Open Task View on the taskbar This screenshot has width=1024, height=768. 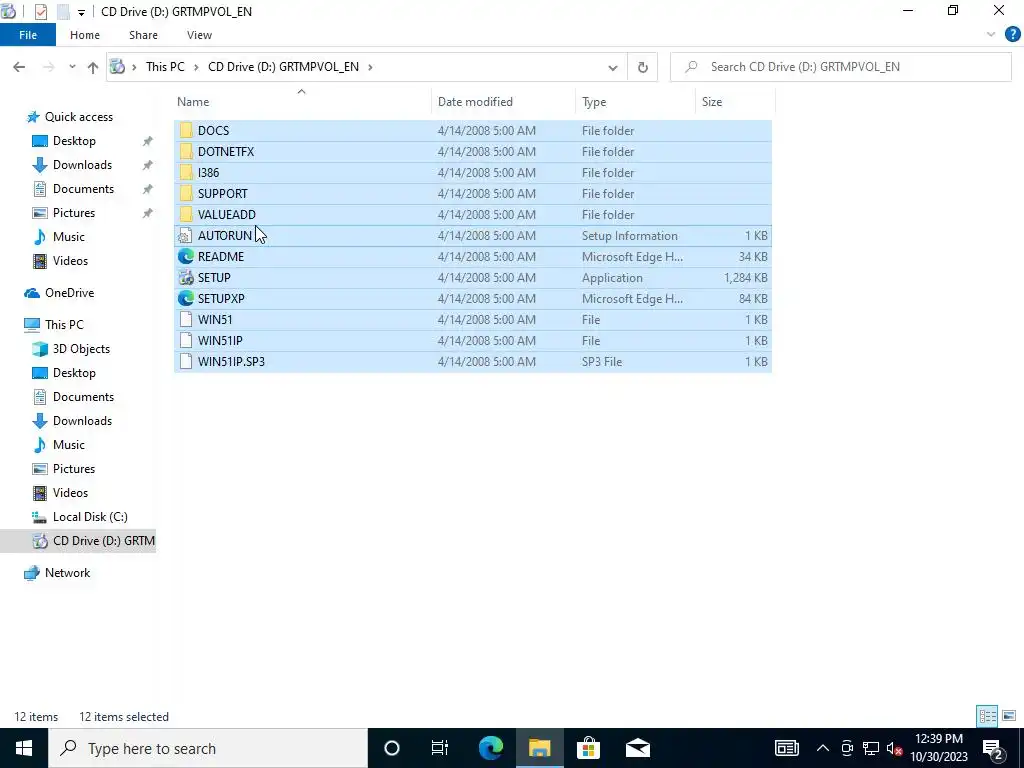click(x=440, y=748)
